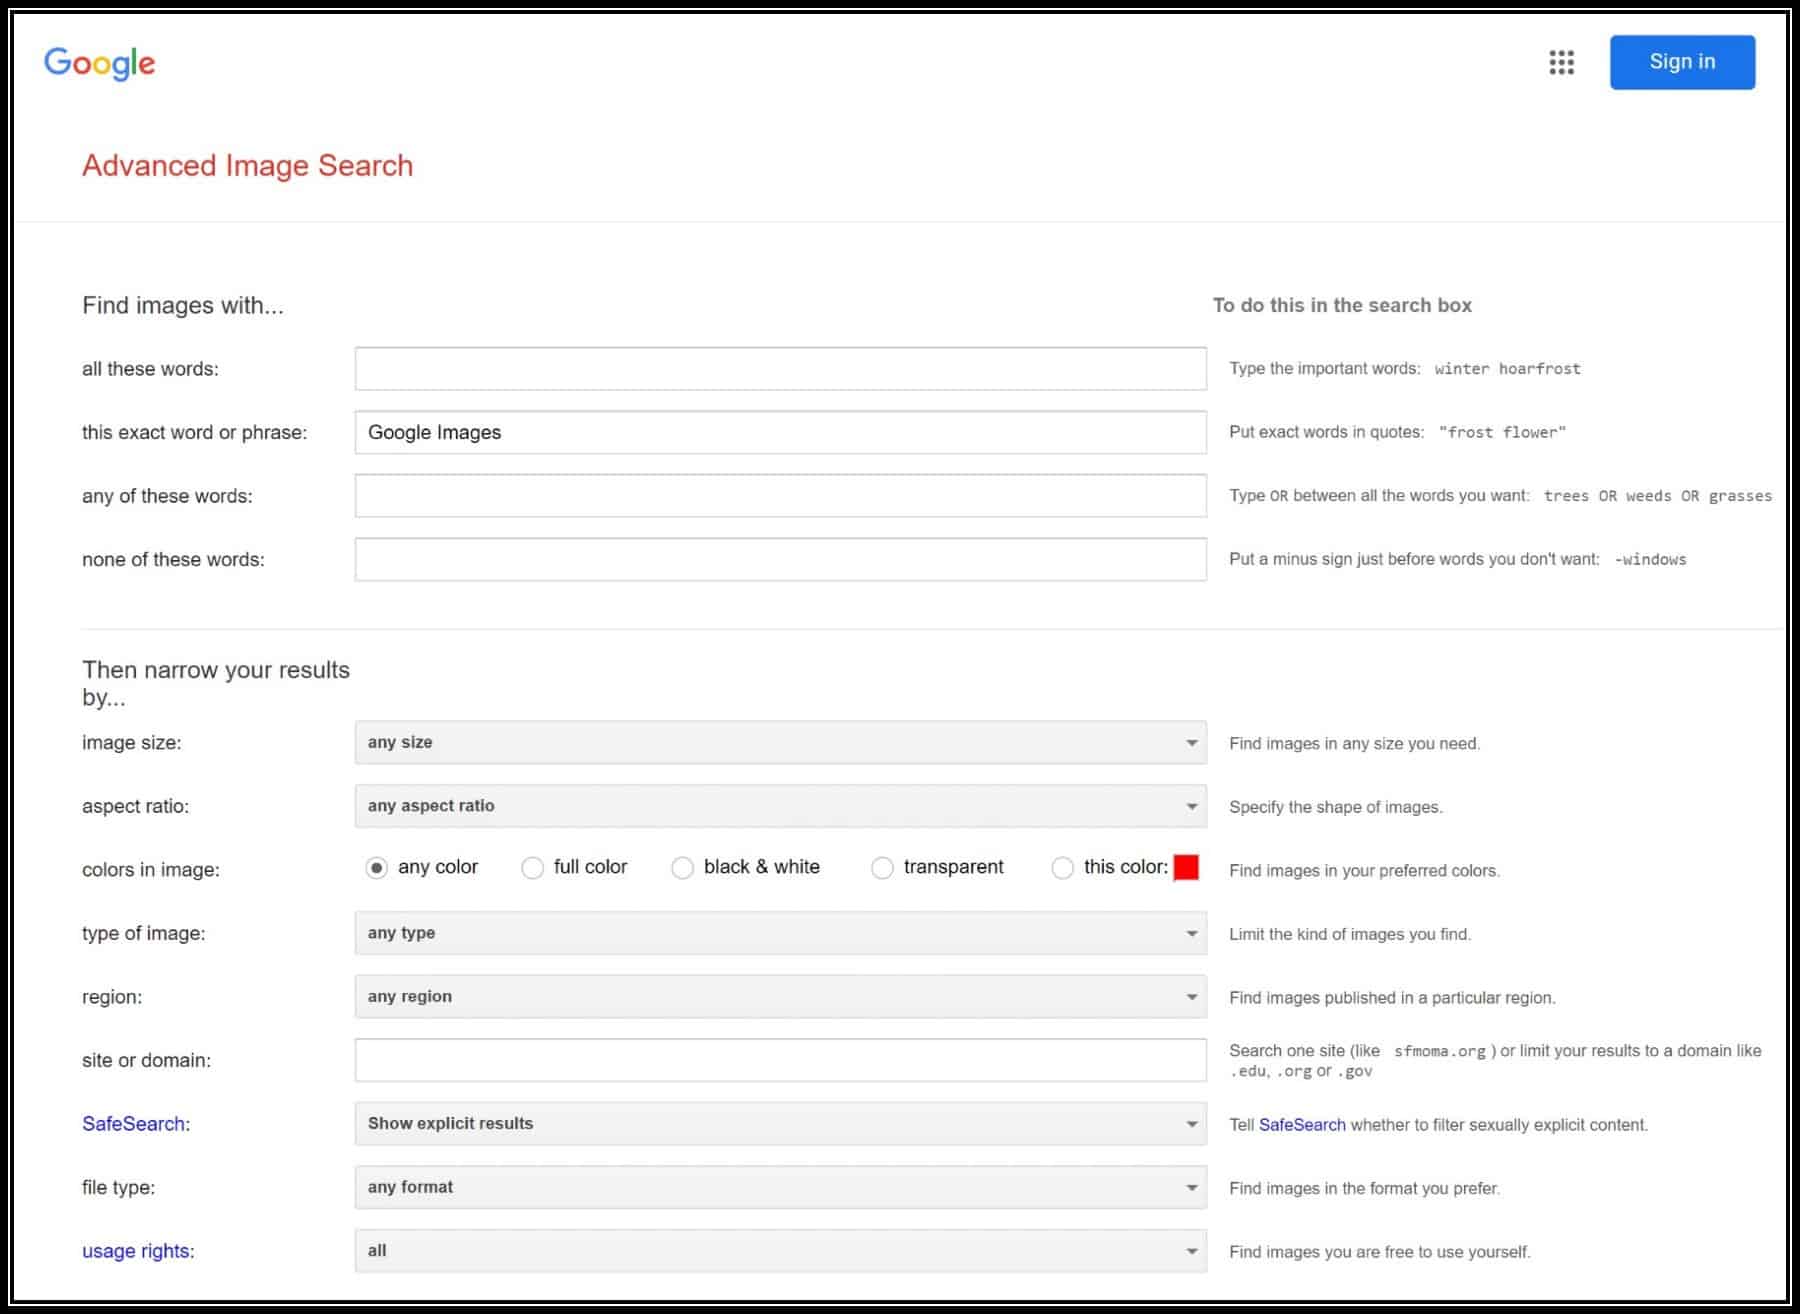The image size is (1800, 1314).
Task: Open the 'usage rights' label link
Action: (x=136, y=1251)
